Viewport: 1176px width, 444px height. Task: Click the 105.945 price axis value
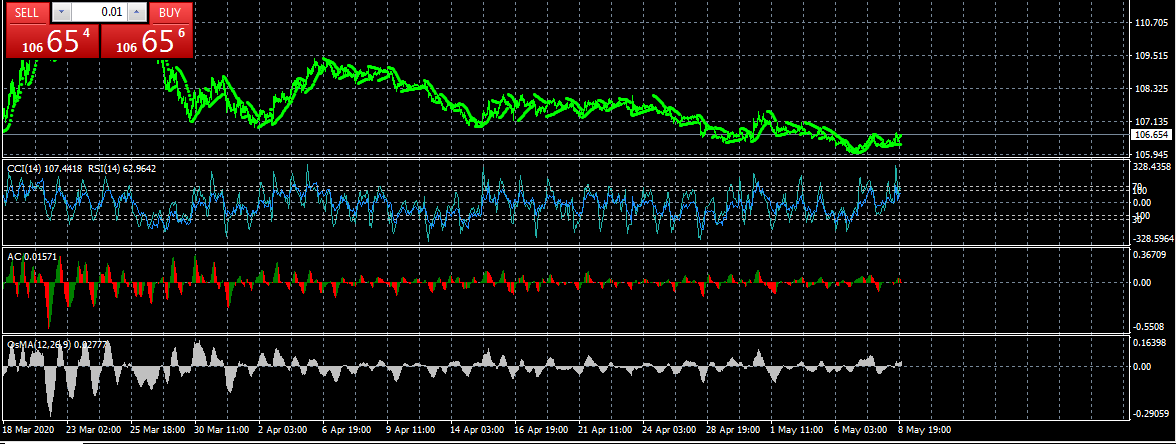point(1151,154)
